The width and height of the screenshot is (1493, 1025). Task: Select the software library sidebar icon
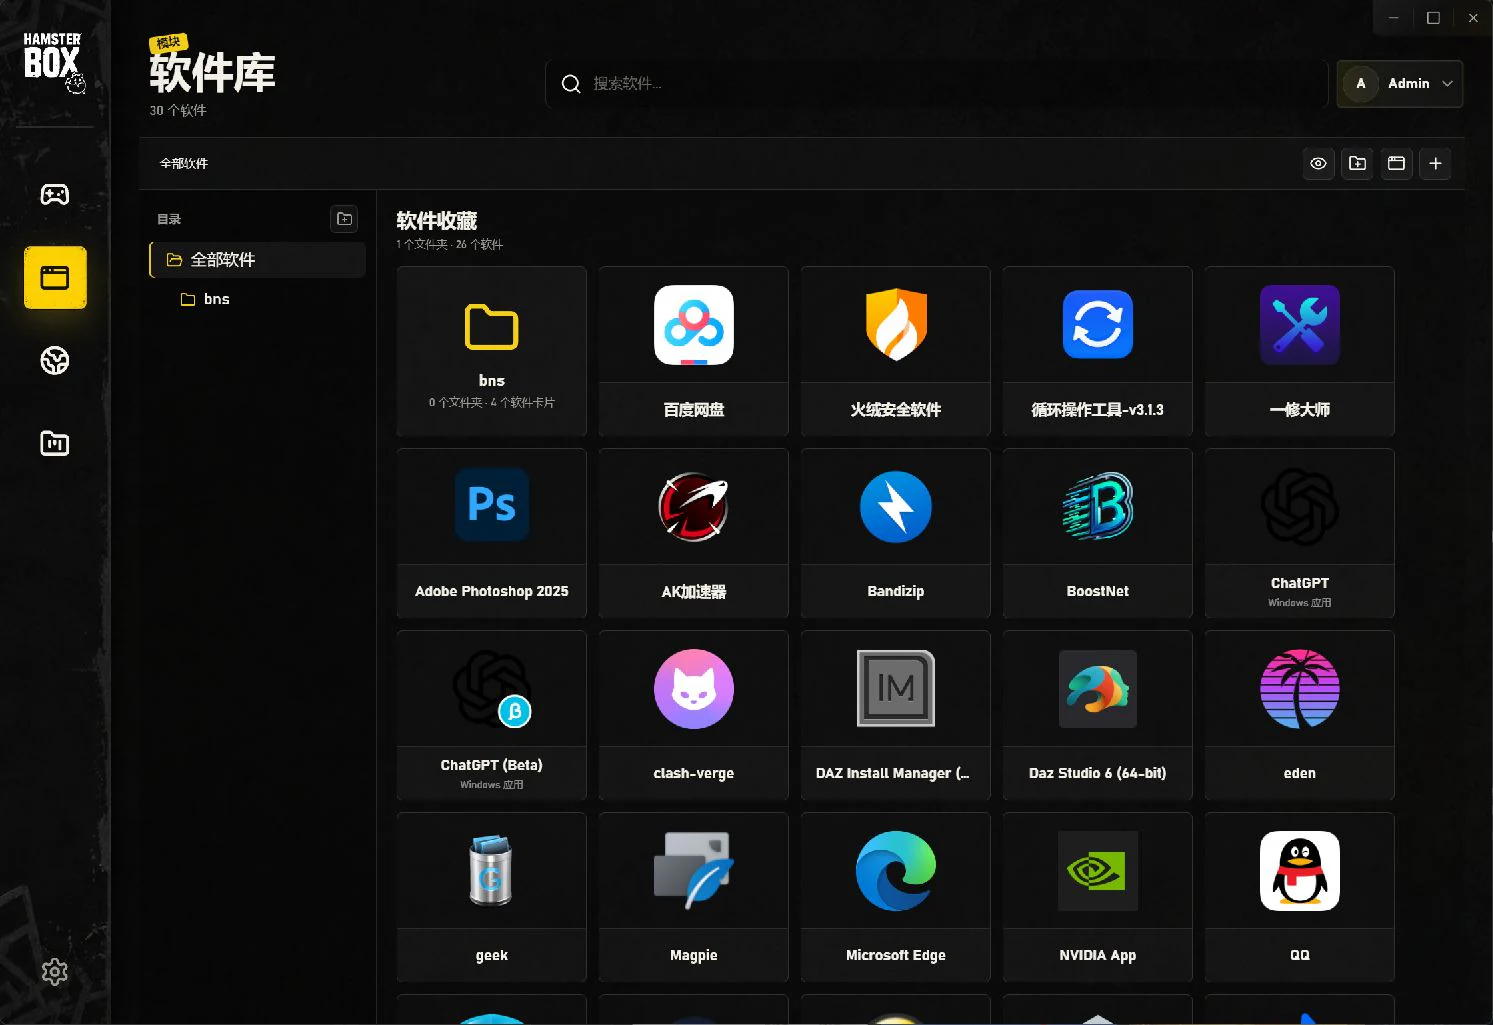pyautogui.click(x=55, y=277)
